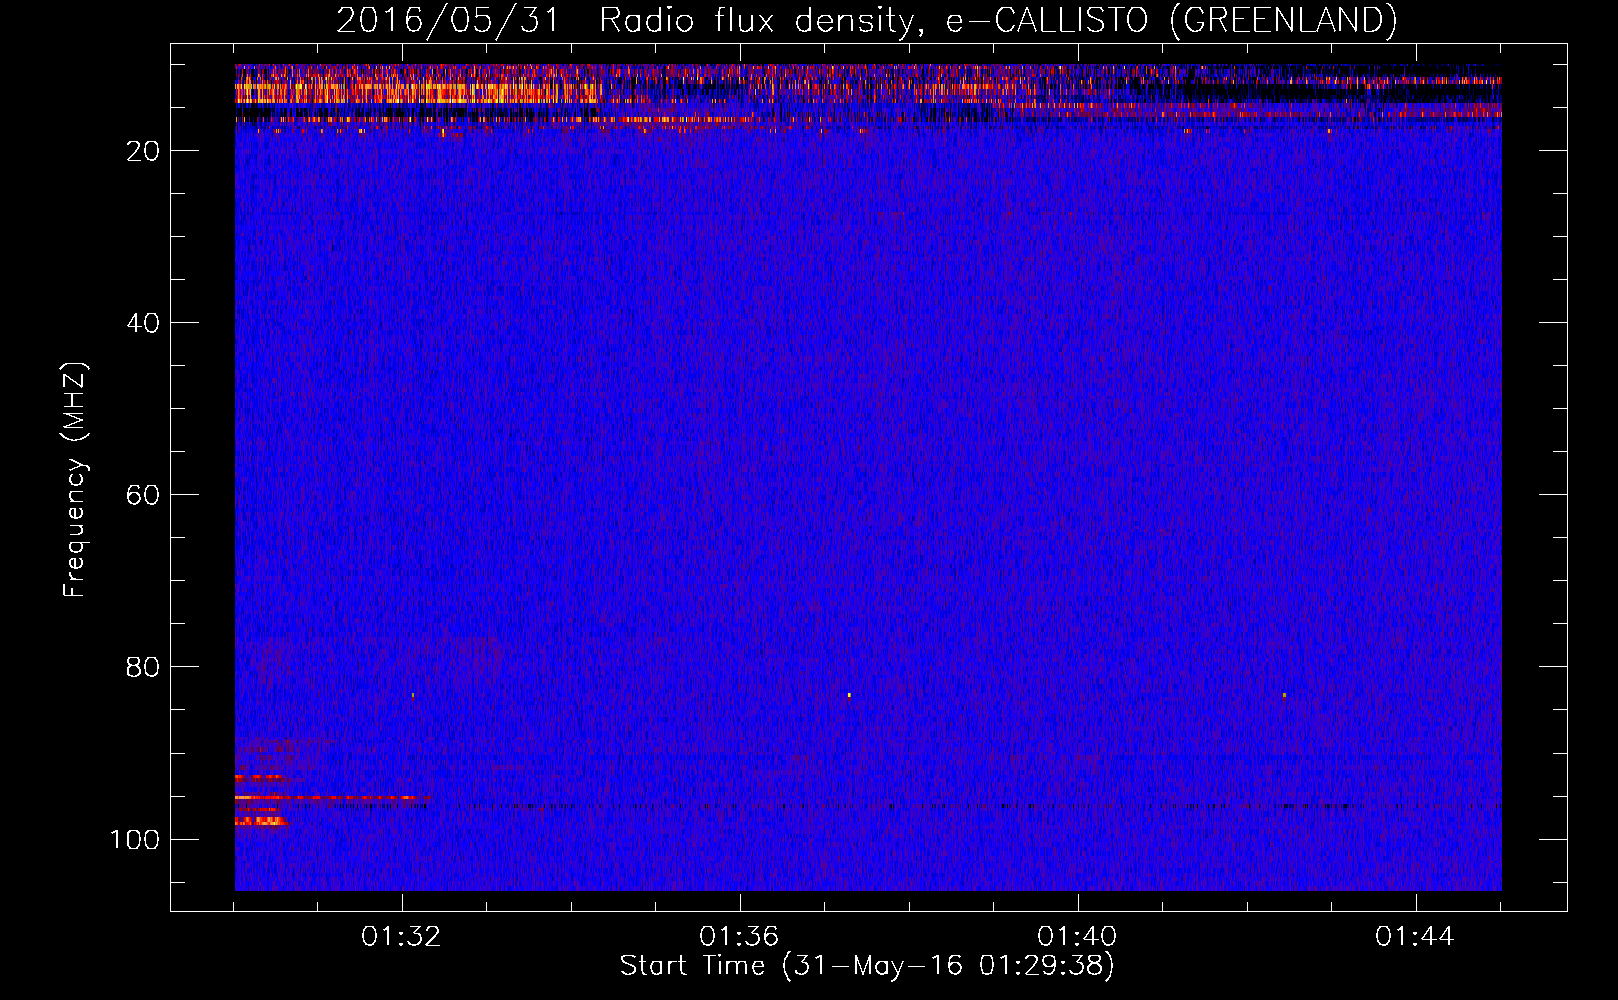
Task: Click the 80 MHz frequency tick label
Action: (x=143, y=667)
